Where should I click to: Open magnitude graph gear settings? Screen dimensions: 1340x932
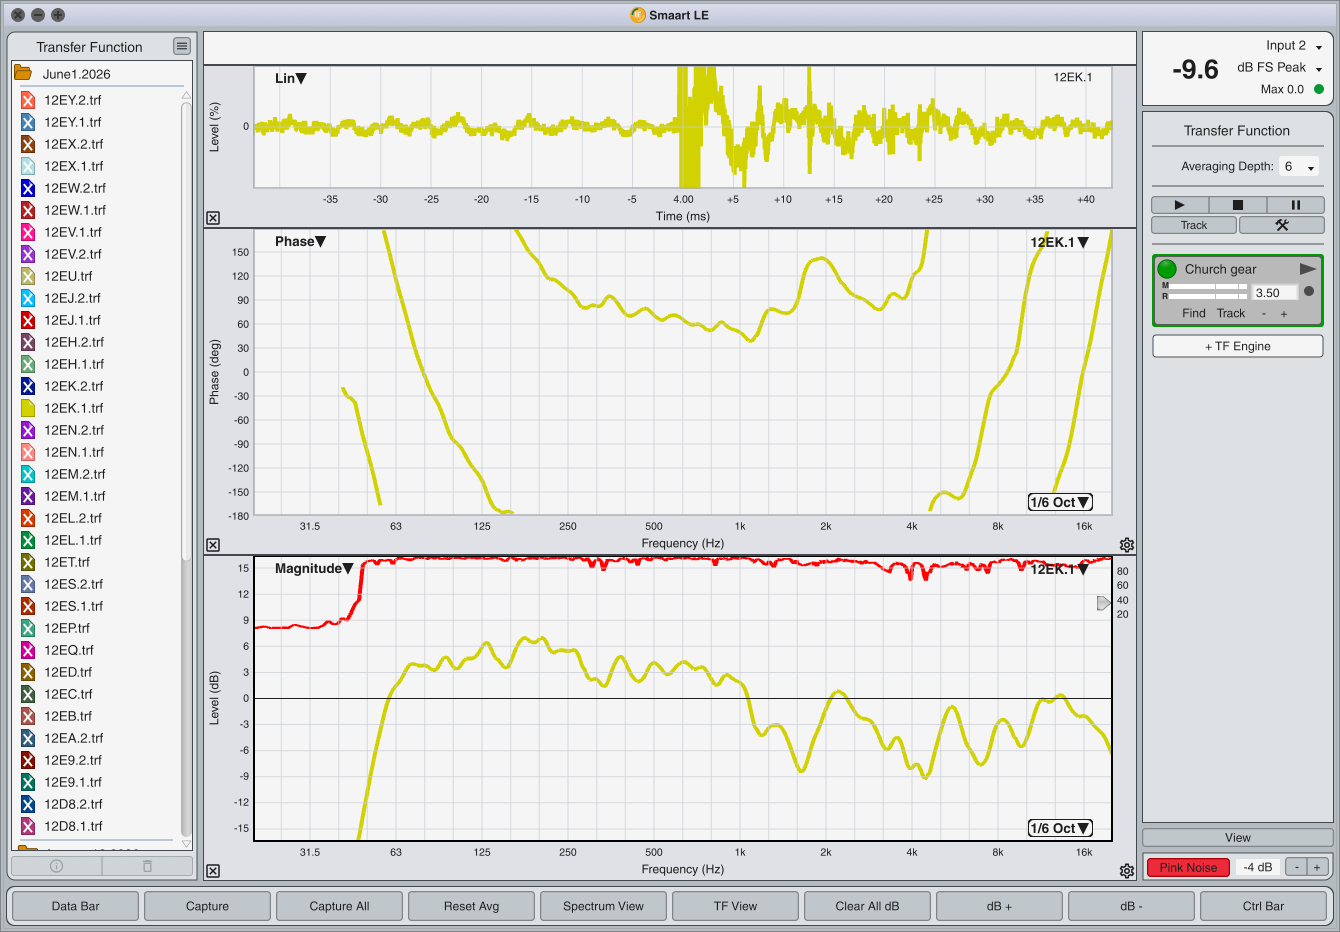pyautogui.click(x=1127, y=871)
